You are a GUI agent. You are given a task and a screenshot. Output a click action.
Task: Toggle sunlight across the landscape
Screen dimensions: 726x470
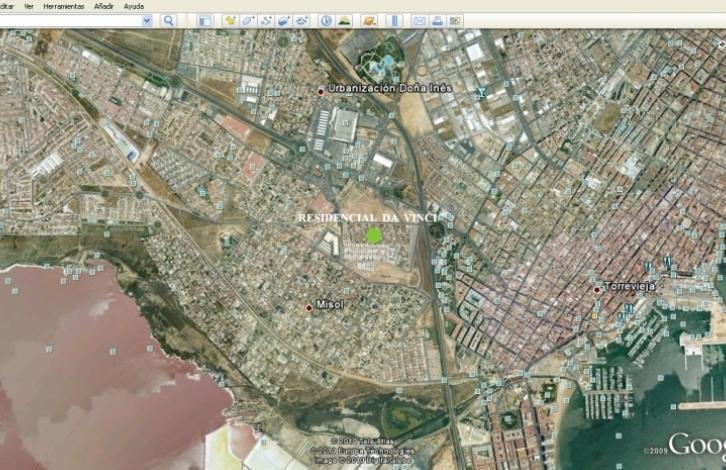click(x=345, y=20)
